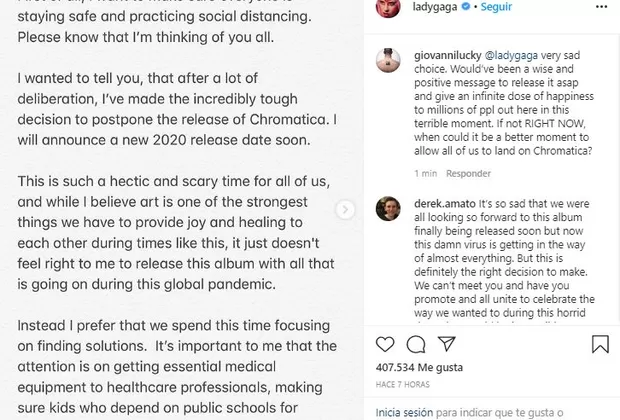
Task: Click the 1 min timestamp on the comment
Action: 422,172
